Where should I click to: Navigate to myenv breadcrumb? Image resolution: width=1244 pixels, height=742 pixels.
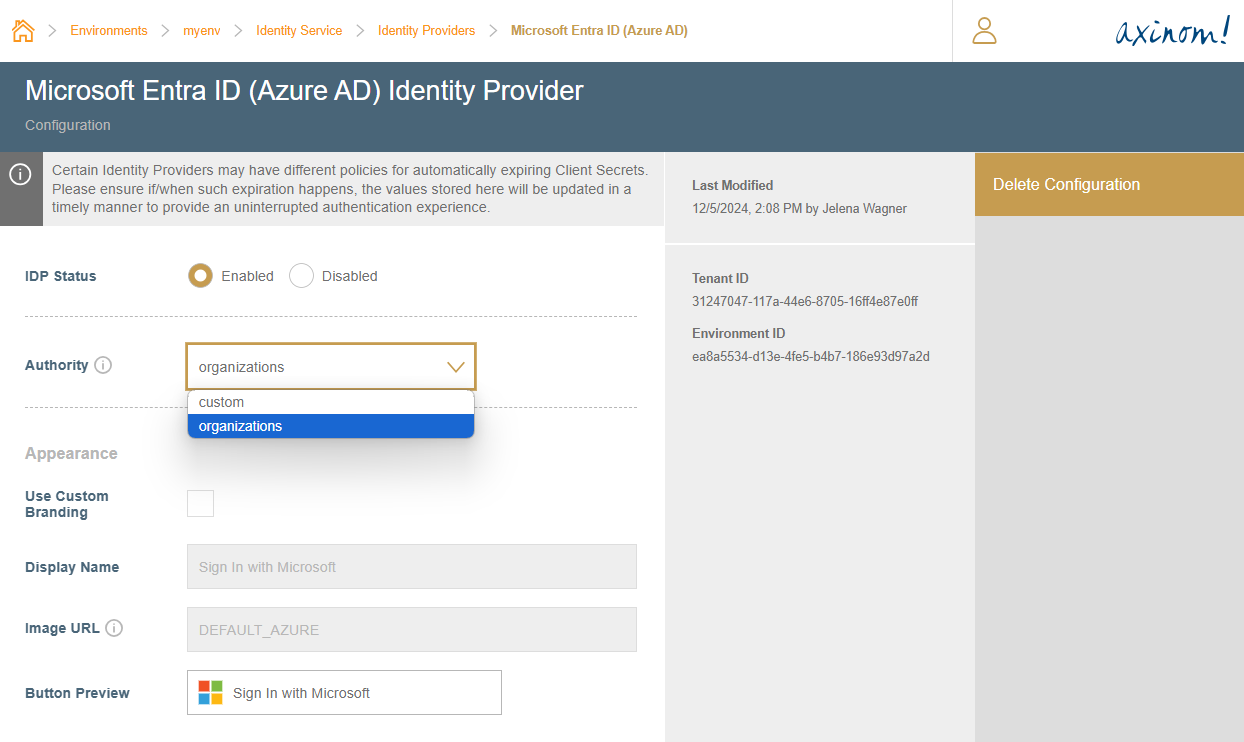202,31
